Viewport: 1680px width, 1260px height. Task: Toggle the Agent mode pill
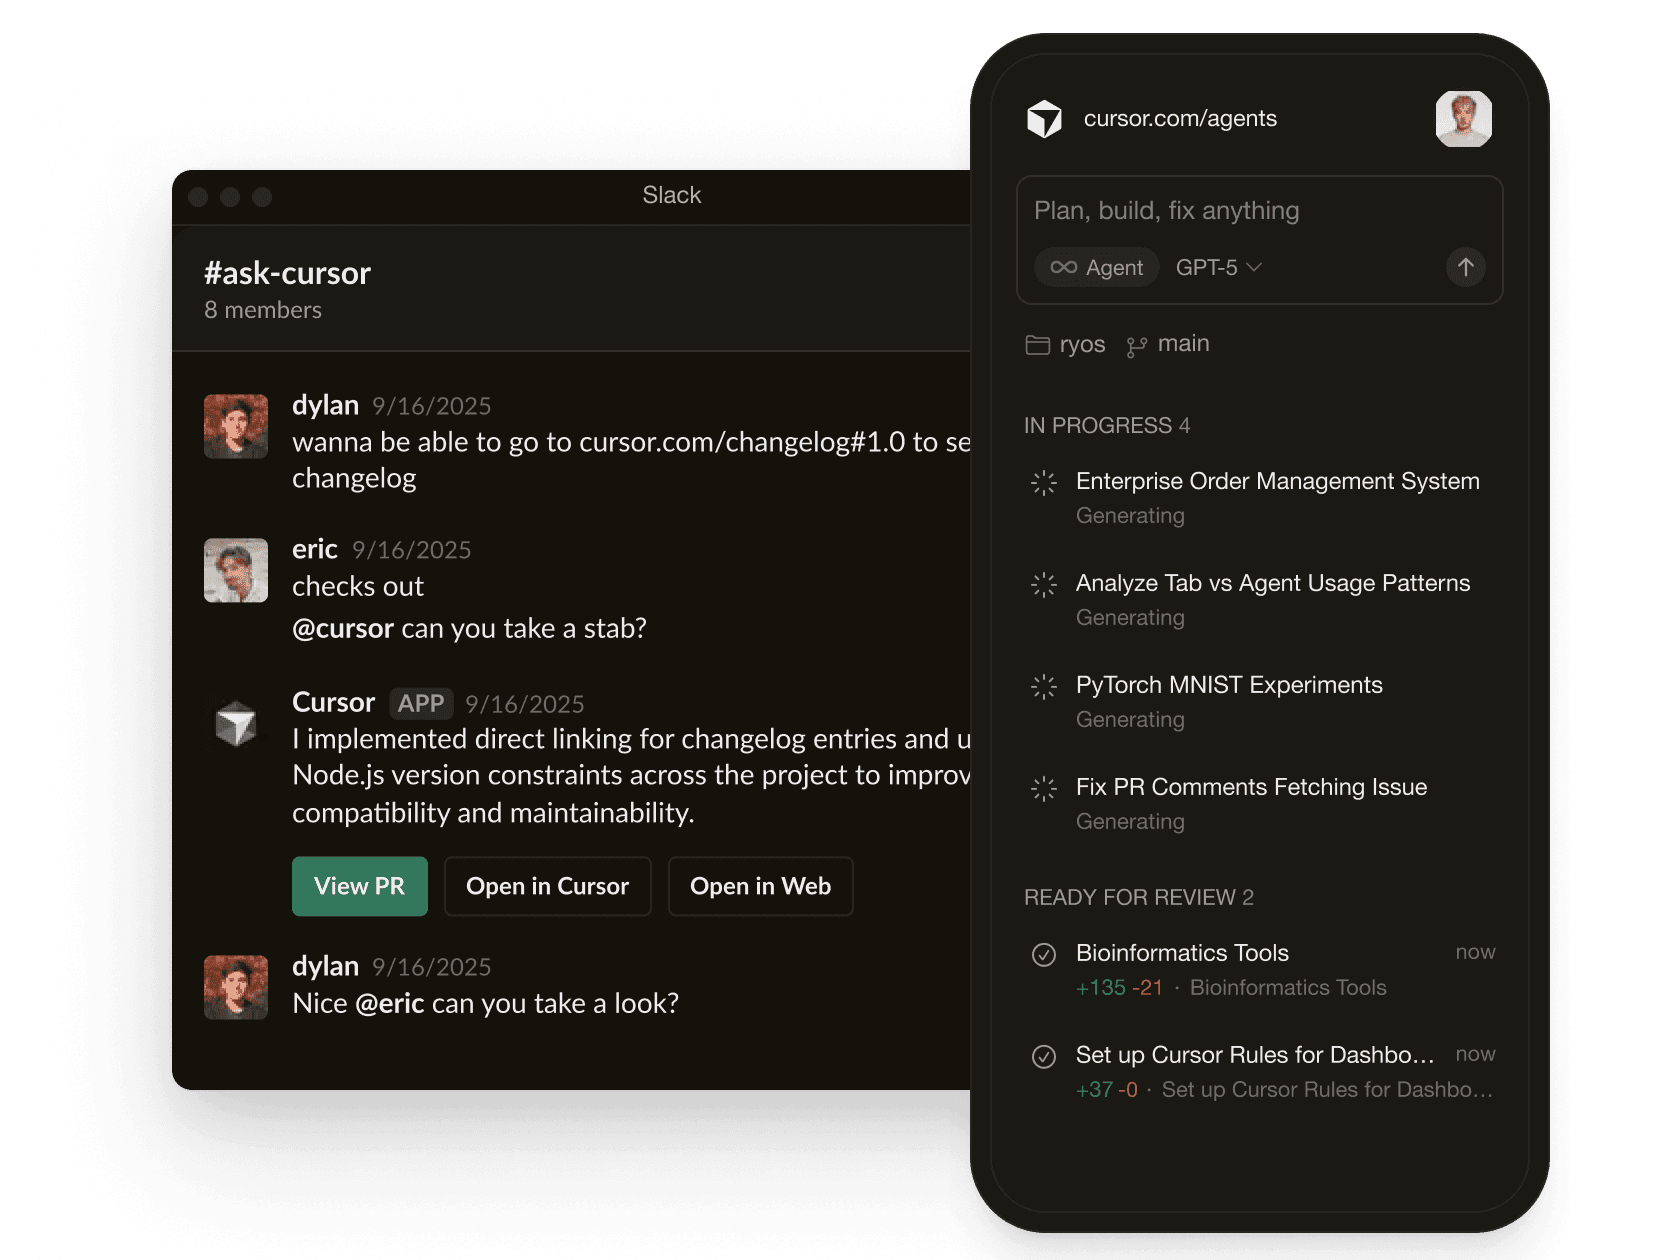tap(1096, 267)
